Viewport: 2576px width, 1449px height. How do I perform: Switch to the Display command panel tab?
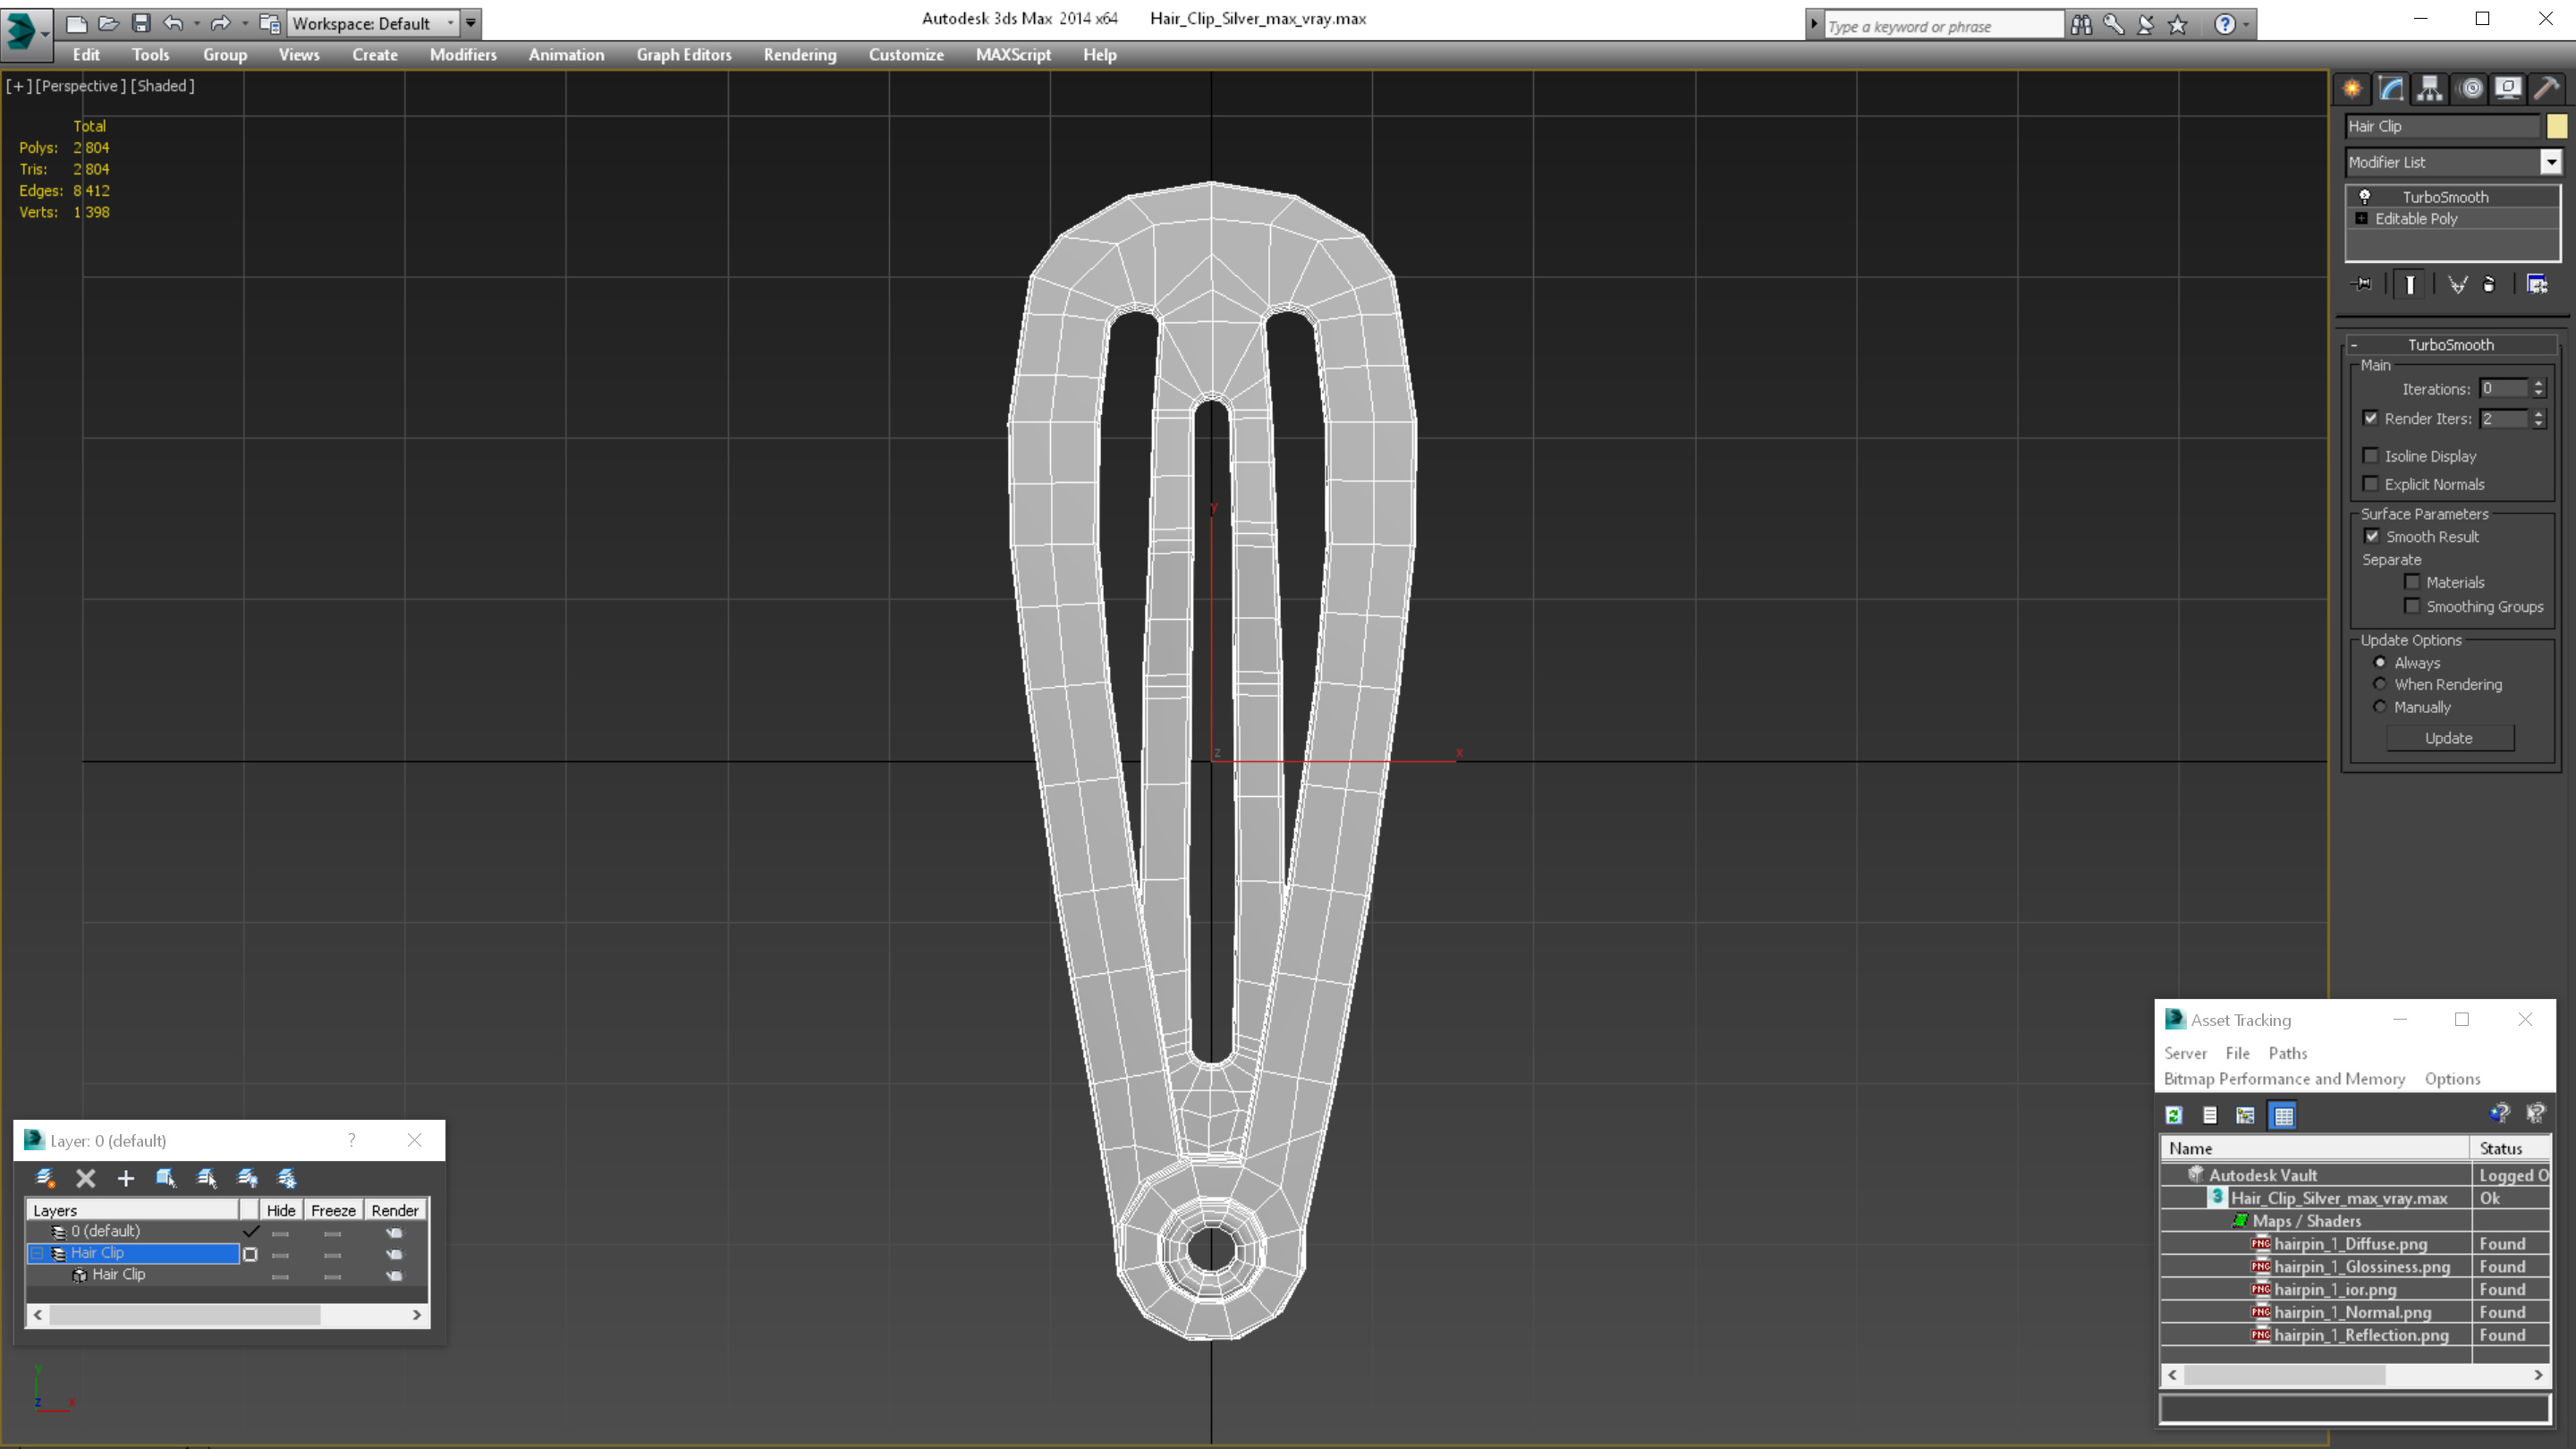(x=2508, y=88)
